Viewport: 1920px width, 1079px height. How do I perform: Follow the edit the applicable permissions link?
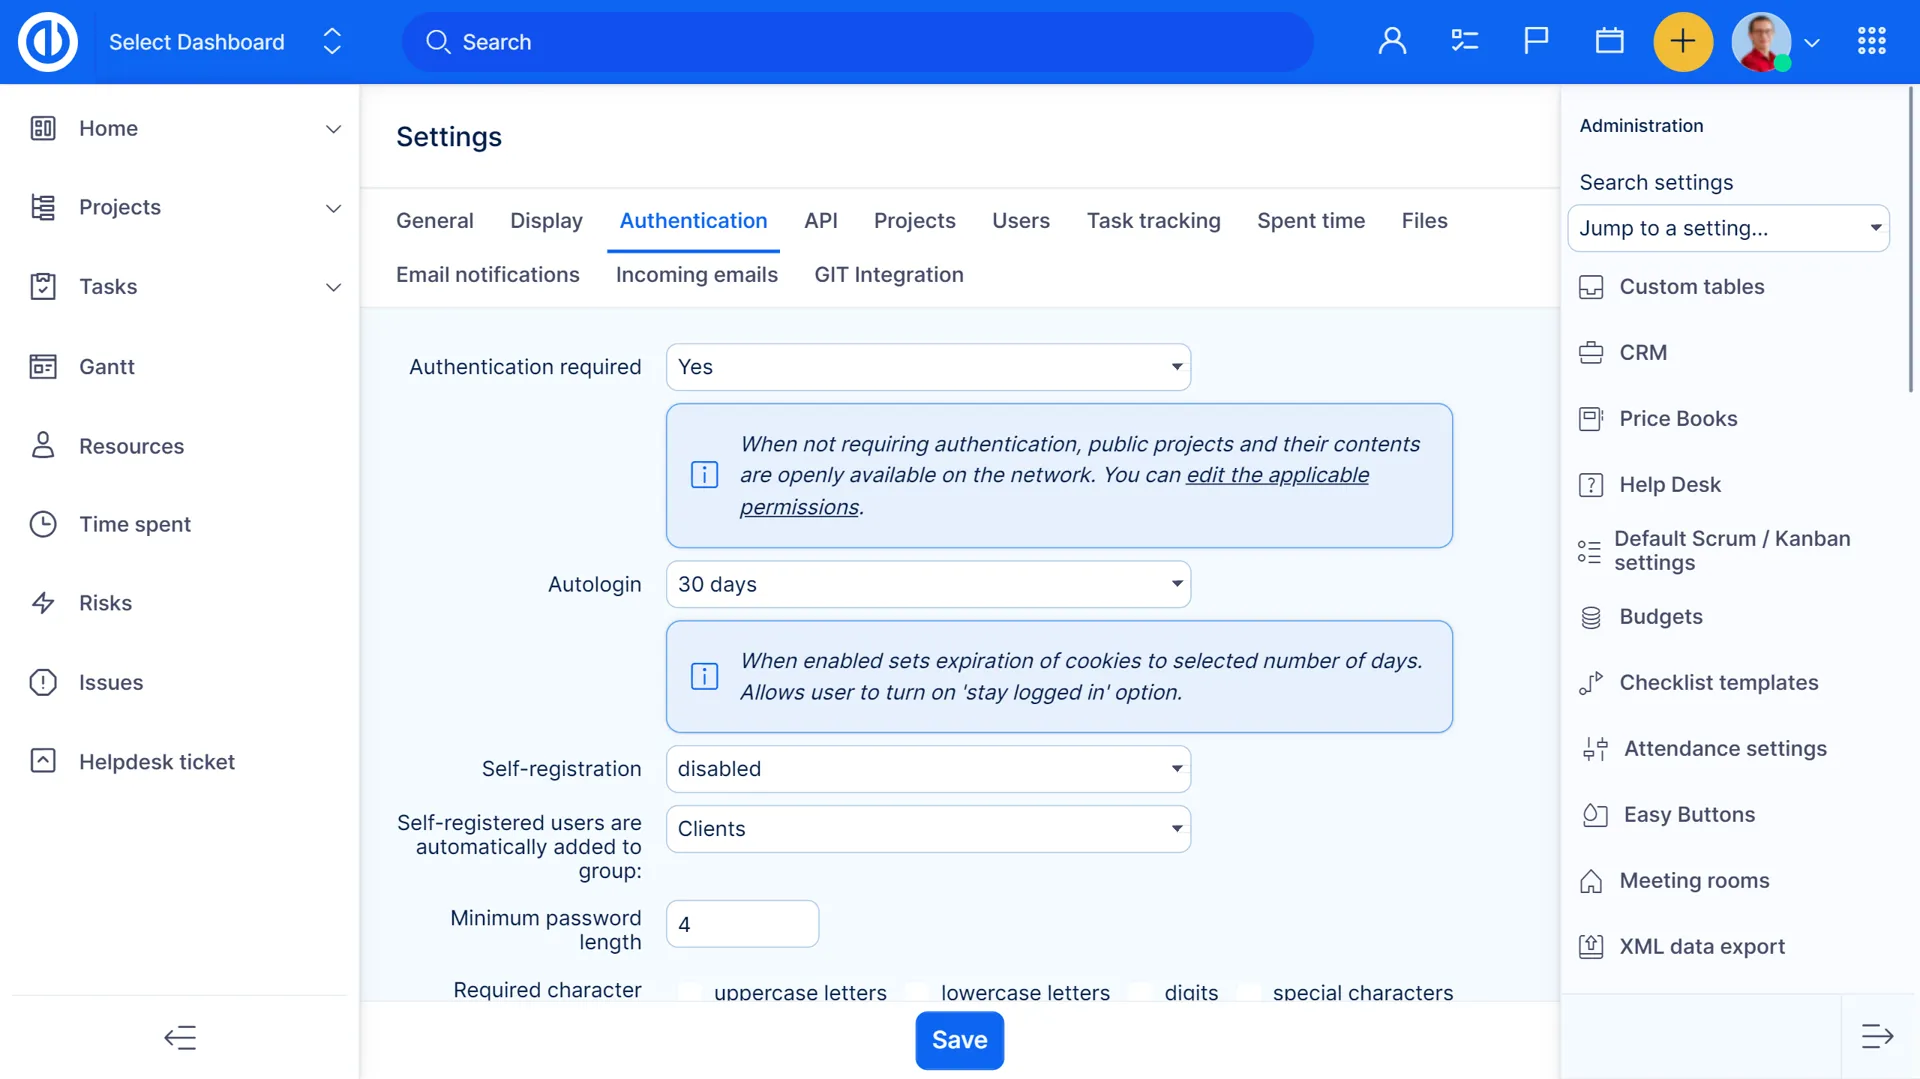tap(1276, 476)
